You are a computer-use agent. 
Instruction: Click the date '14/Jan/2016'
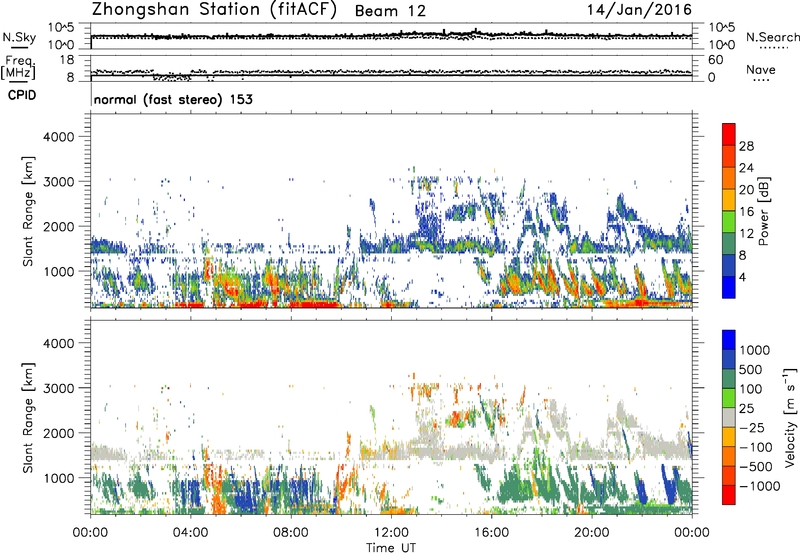click(x=639, y=10)
